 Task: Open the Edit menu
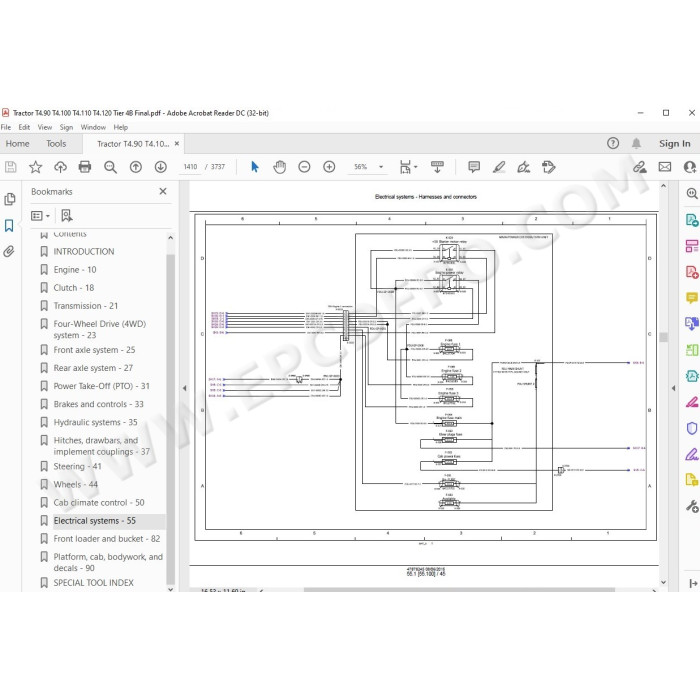[x=24, y=127]
